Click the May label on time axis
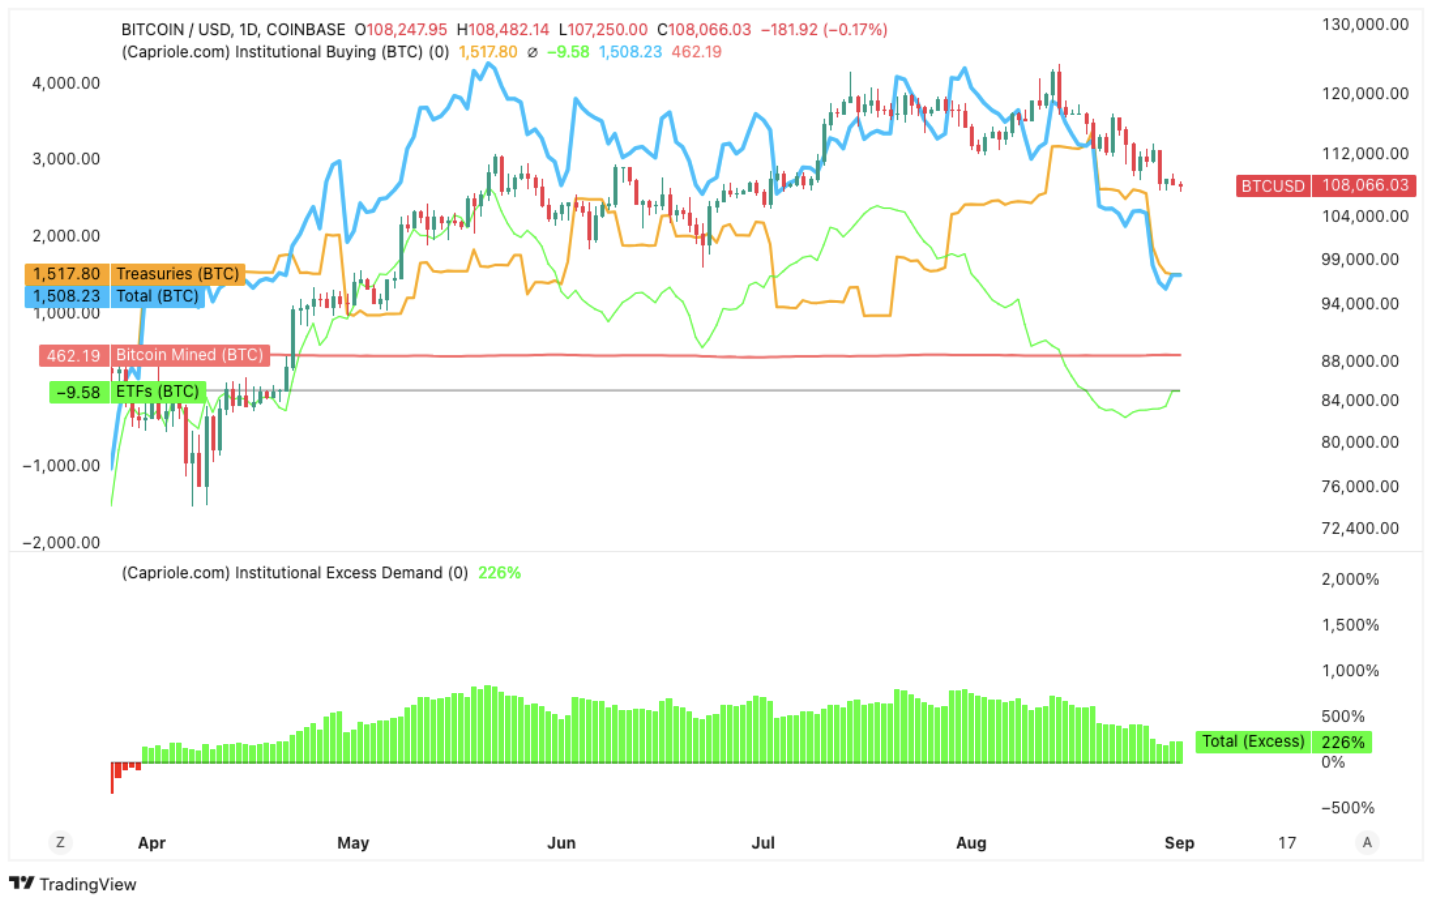This screenshot has height=898, width=1434. coord(353,843)
